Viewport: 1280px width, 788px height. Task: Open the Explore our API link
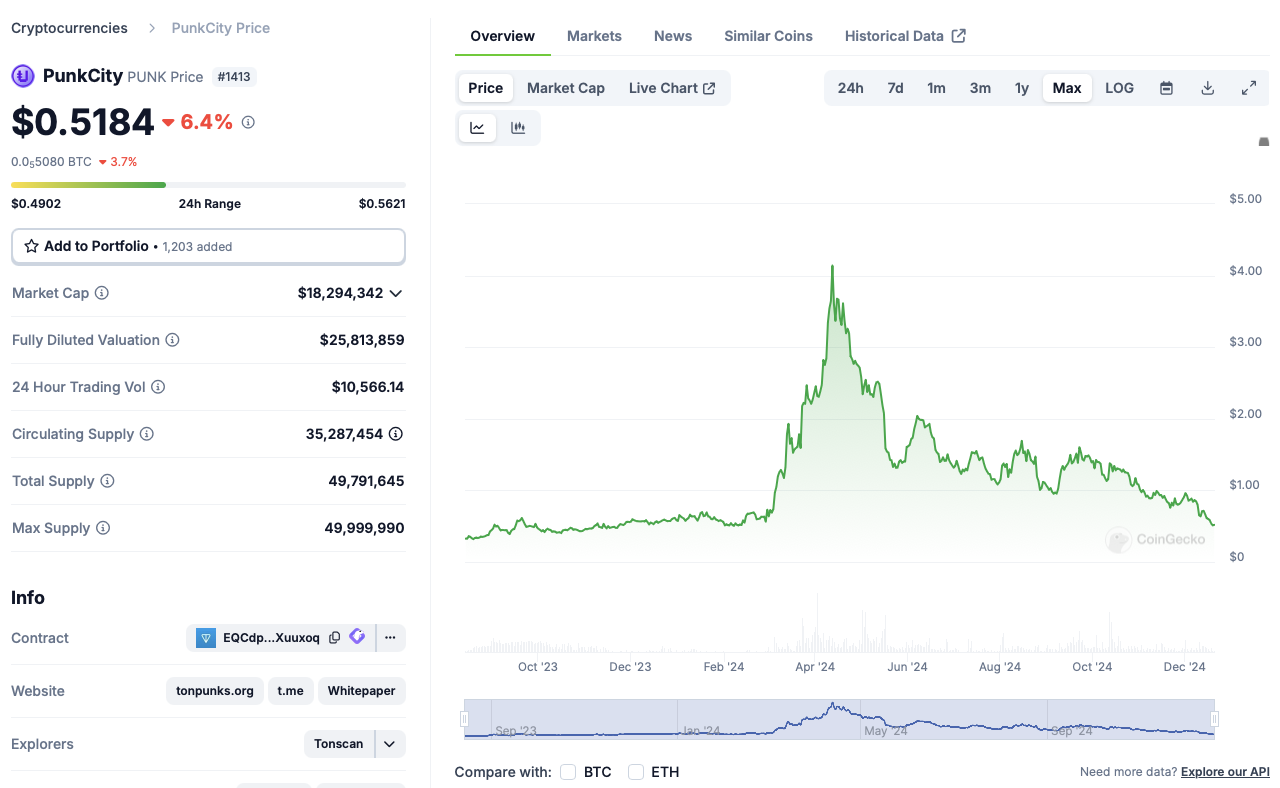[x=1225, y=772]
